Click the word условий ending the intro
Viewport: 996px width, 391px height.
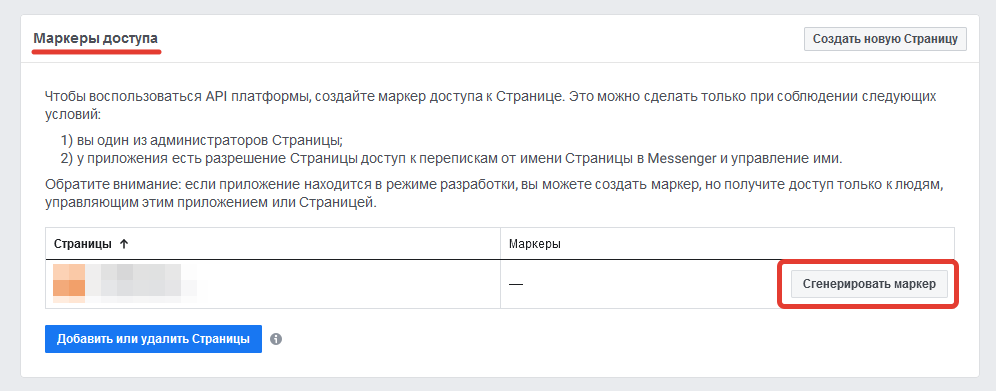pyautogui.click(x=73, y=116)
